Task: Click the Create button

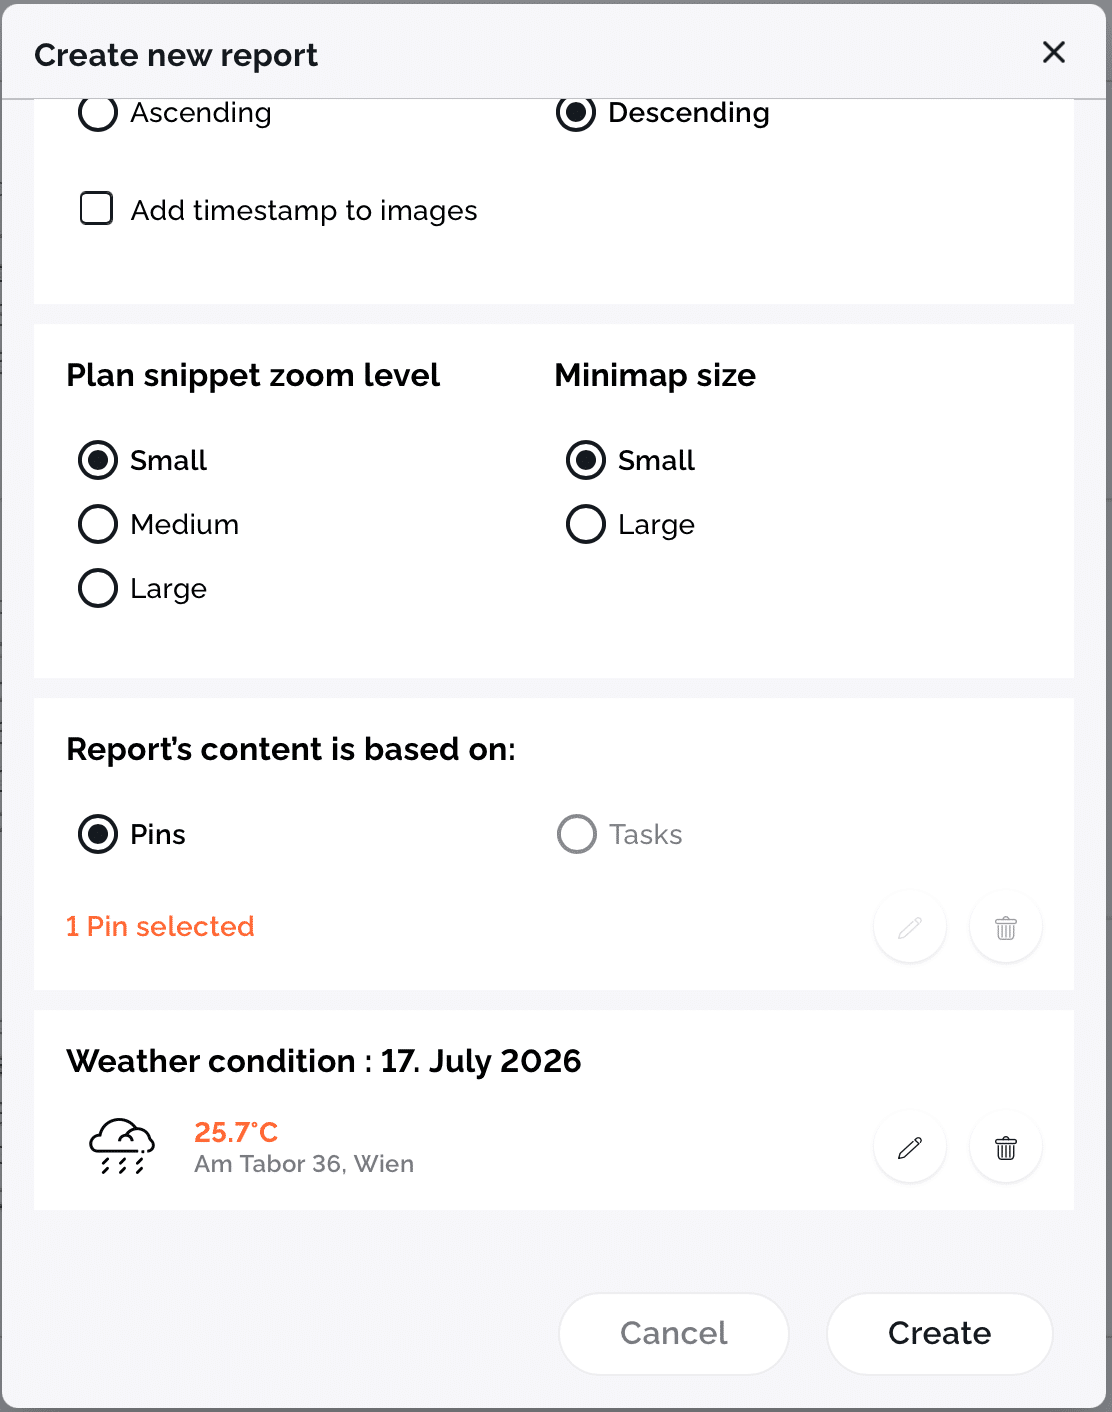Action: (x=940, y=1333)
